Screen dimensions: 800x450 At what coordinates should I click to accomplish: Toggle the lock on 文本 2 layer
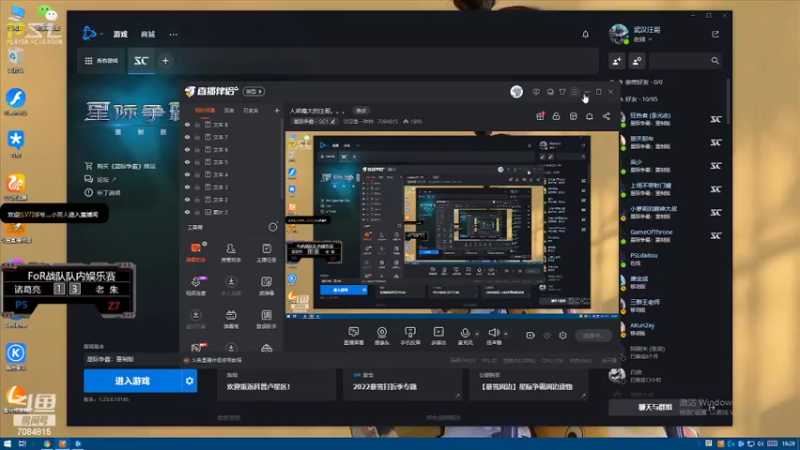[197, 199]
